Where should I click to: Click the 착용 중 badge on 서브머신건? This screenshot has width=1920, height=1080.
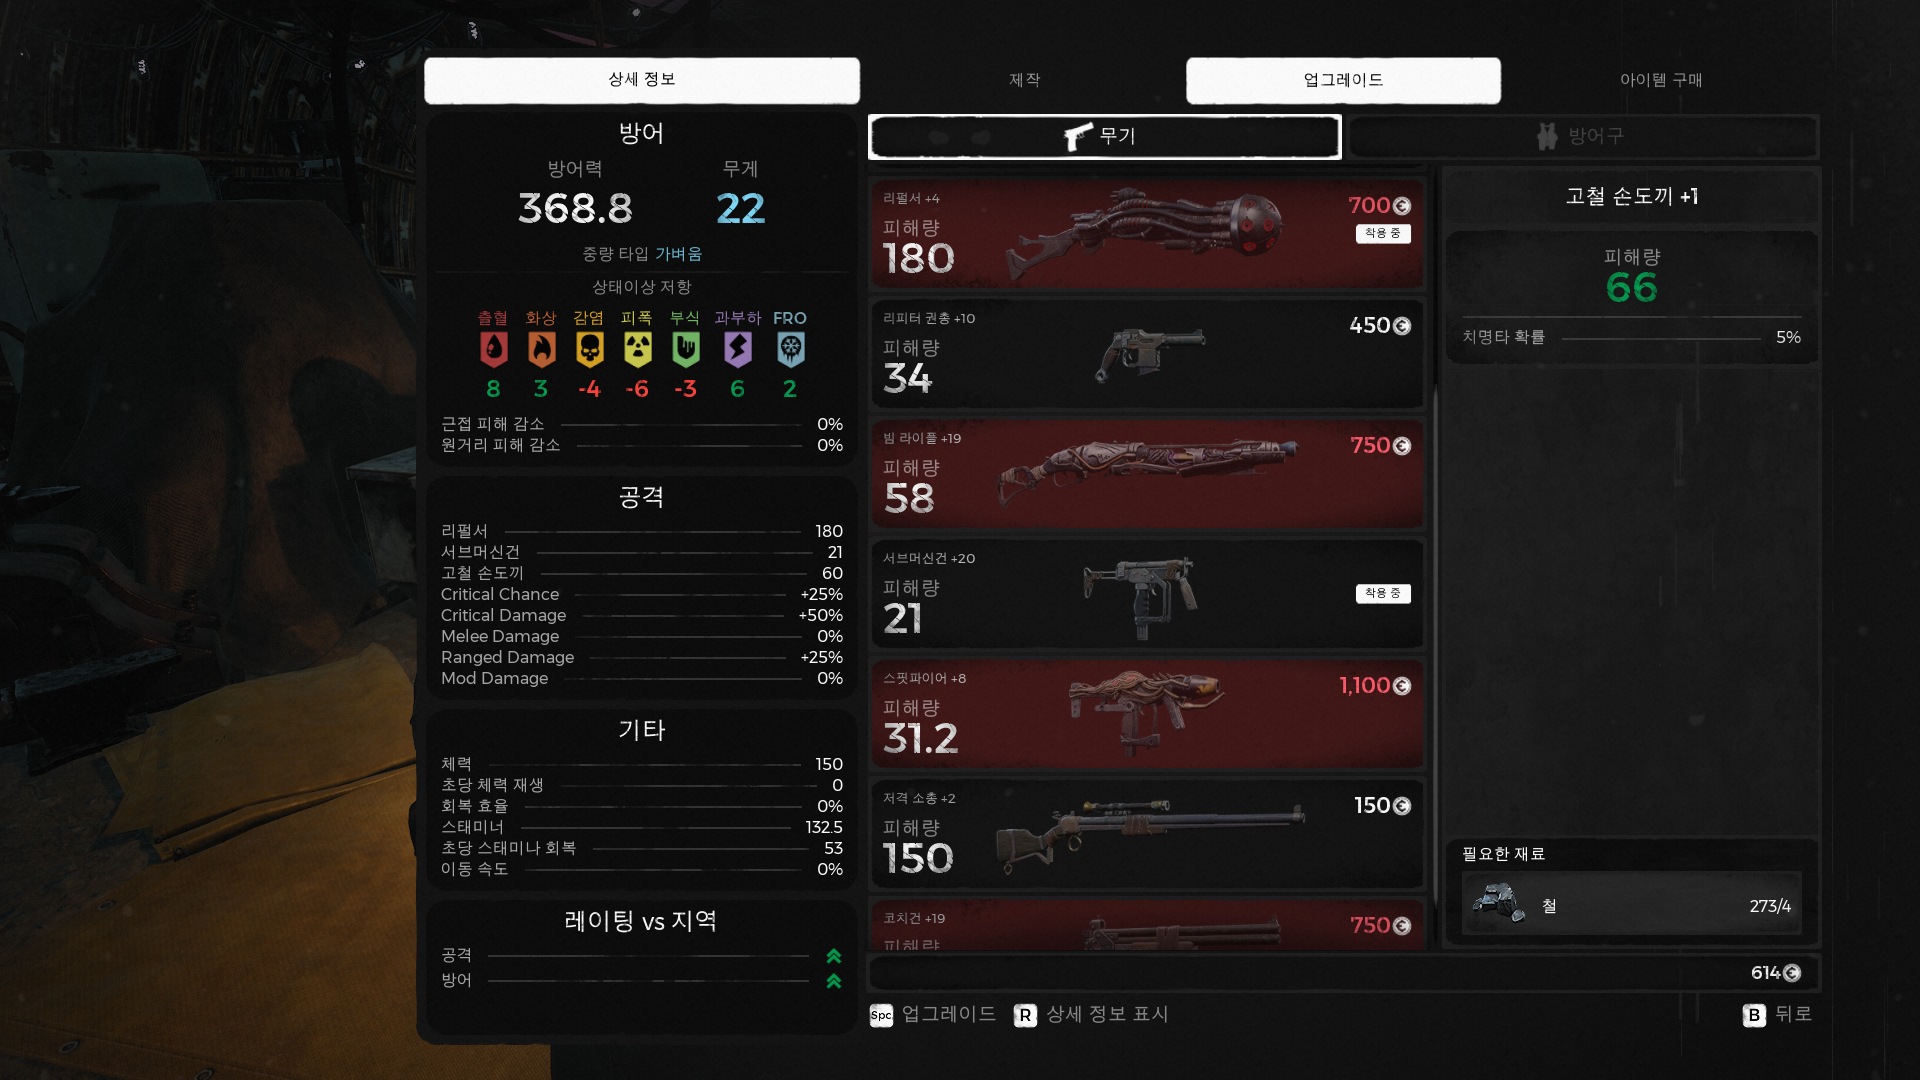click(1383, 593)
